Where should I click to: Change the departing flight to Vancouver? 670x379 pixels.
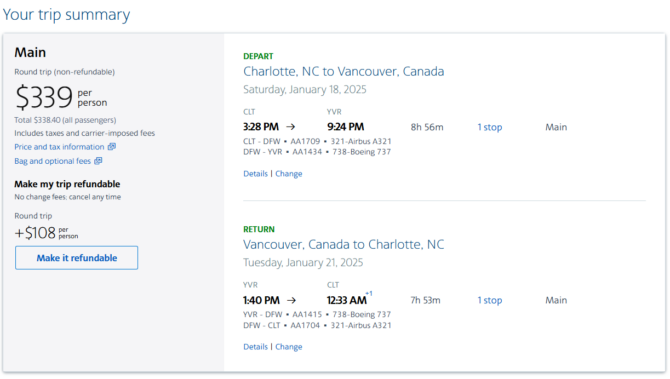pyautogui.click(x=289, y=173)
